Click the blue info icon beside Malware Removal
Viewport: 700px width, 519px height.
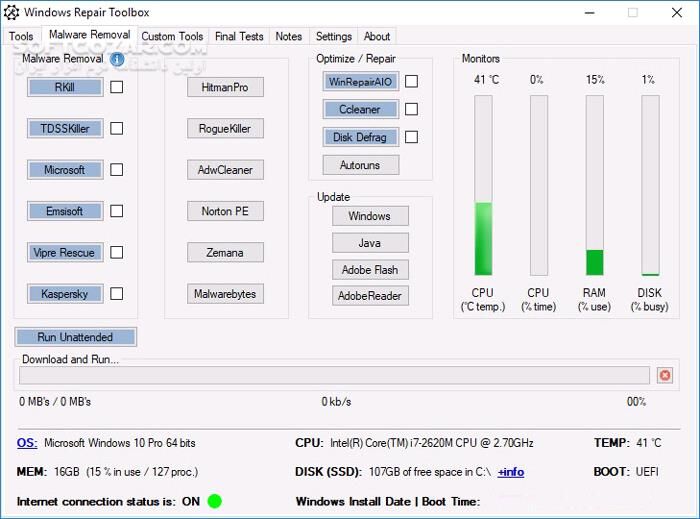[117, 59]
